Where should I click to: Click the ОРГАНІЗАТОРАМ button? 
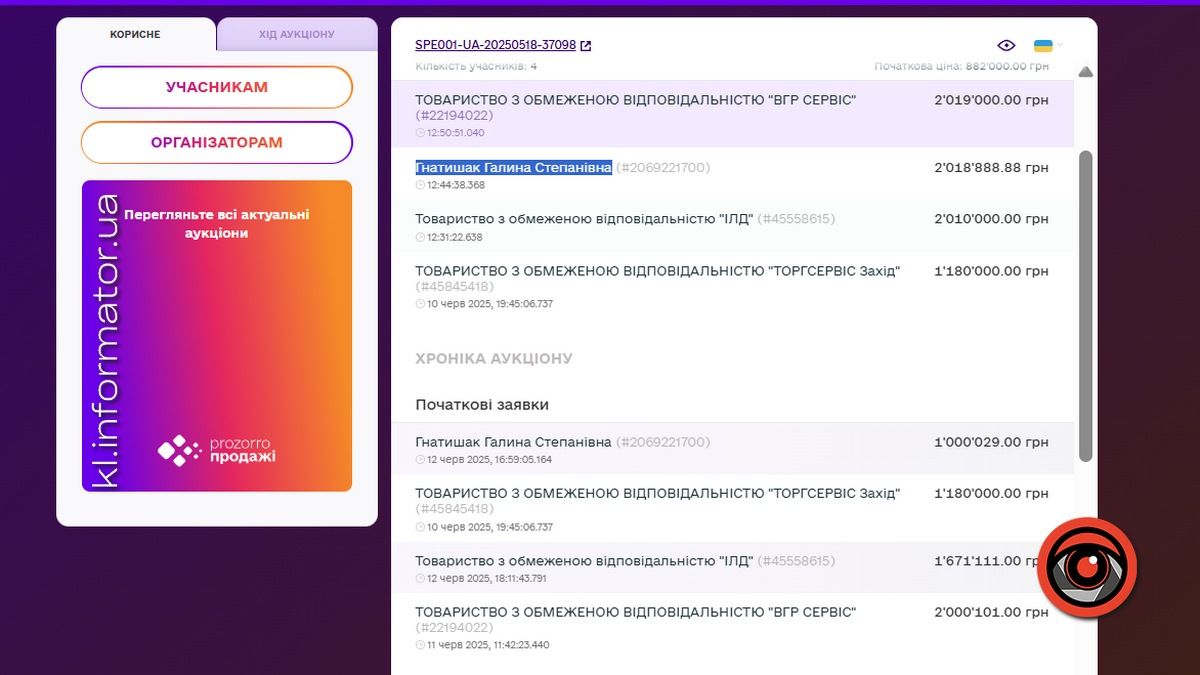click(x=216, y=142)
